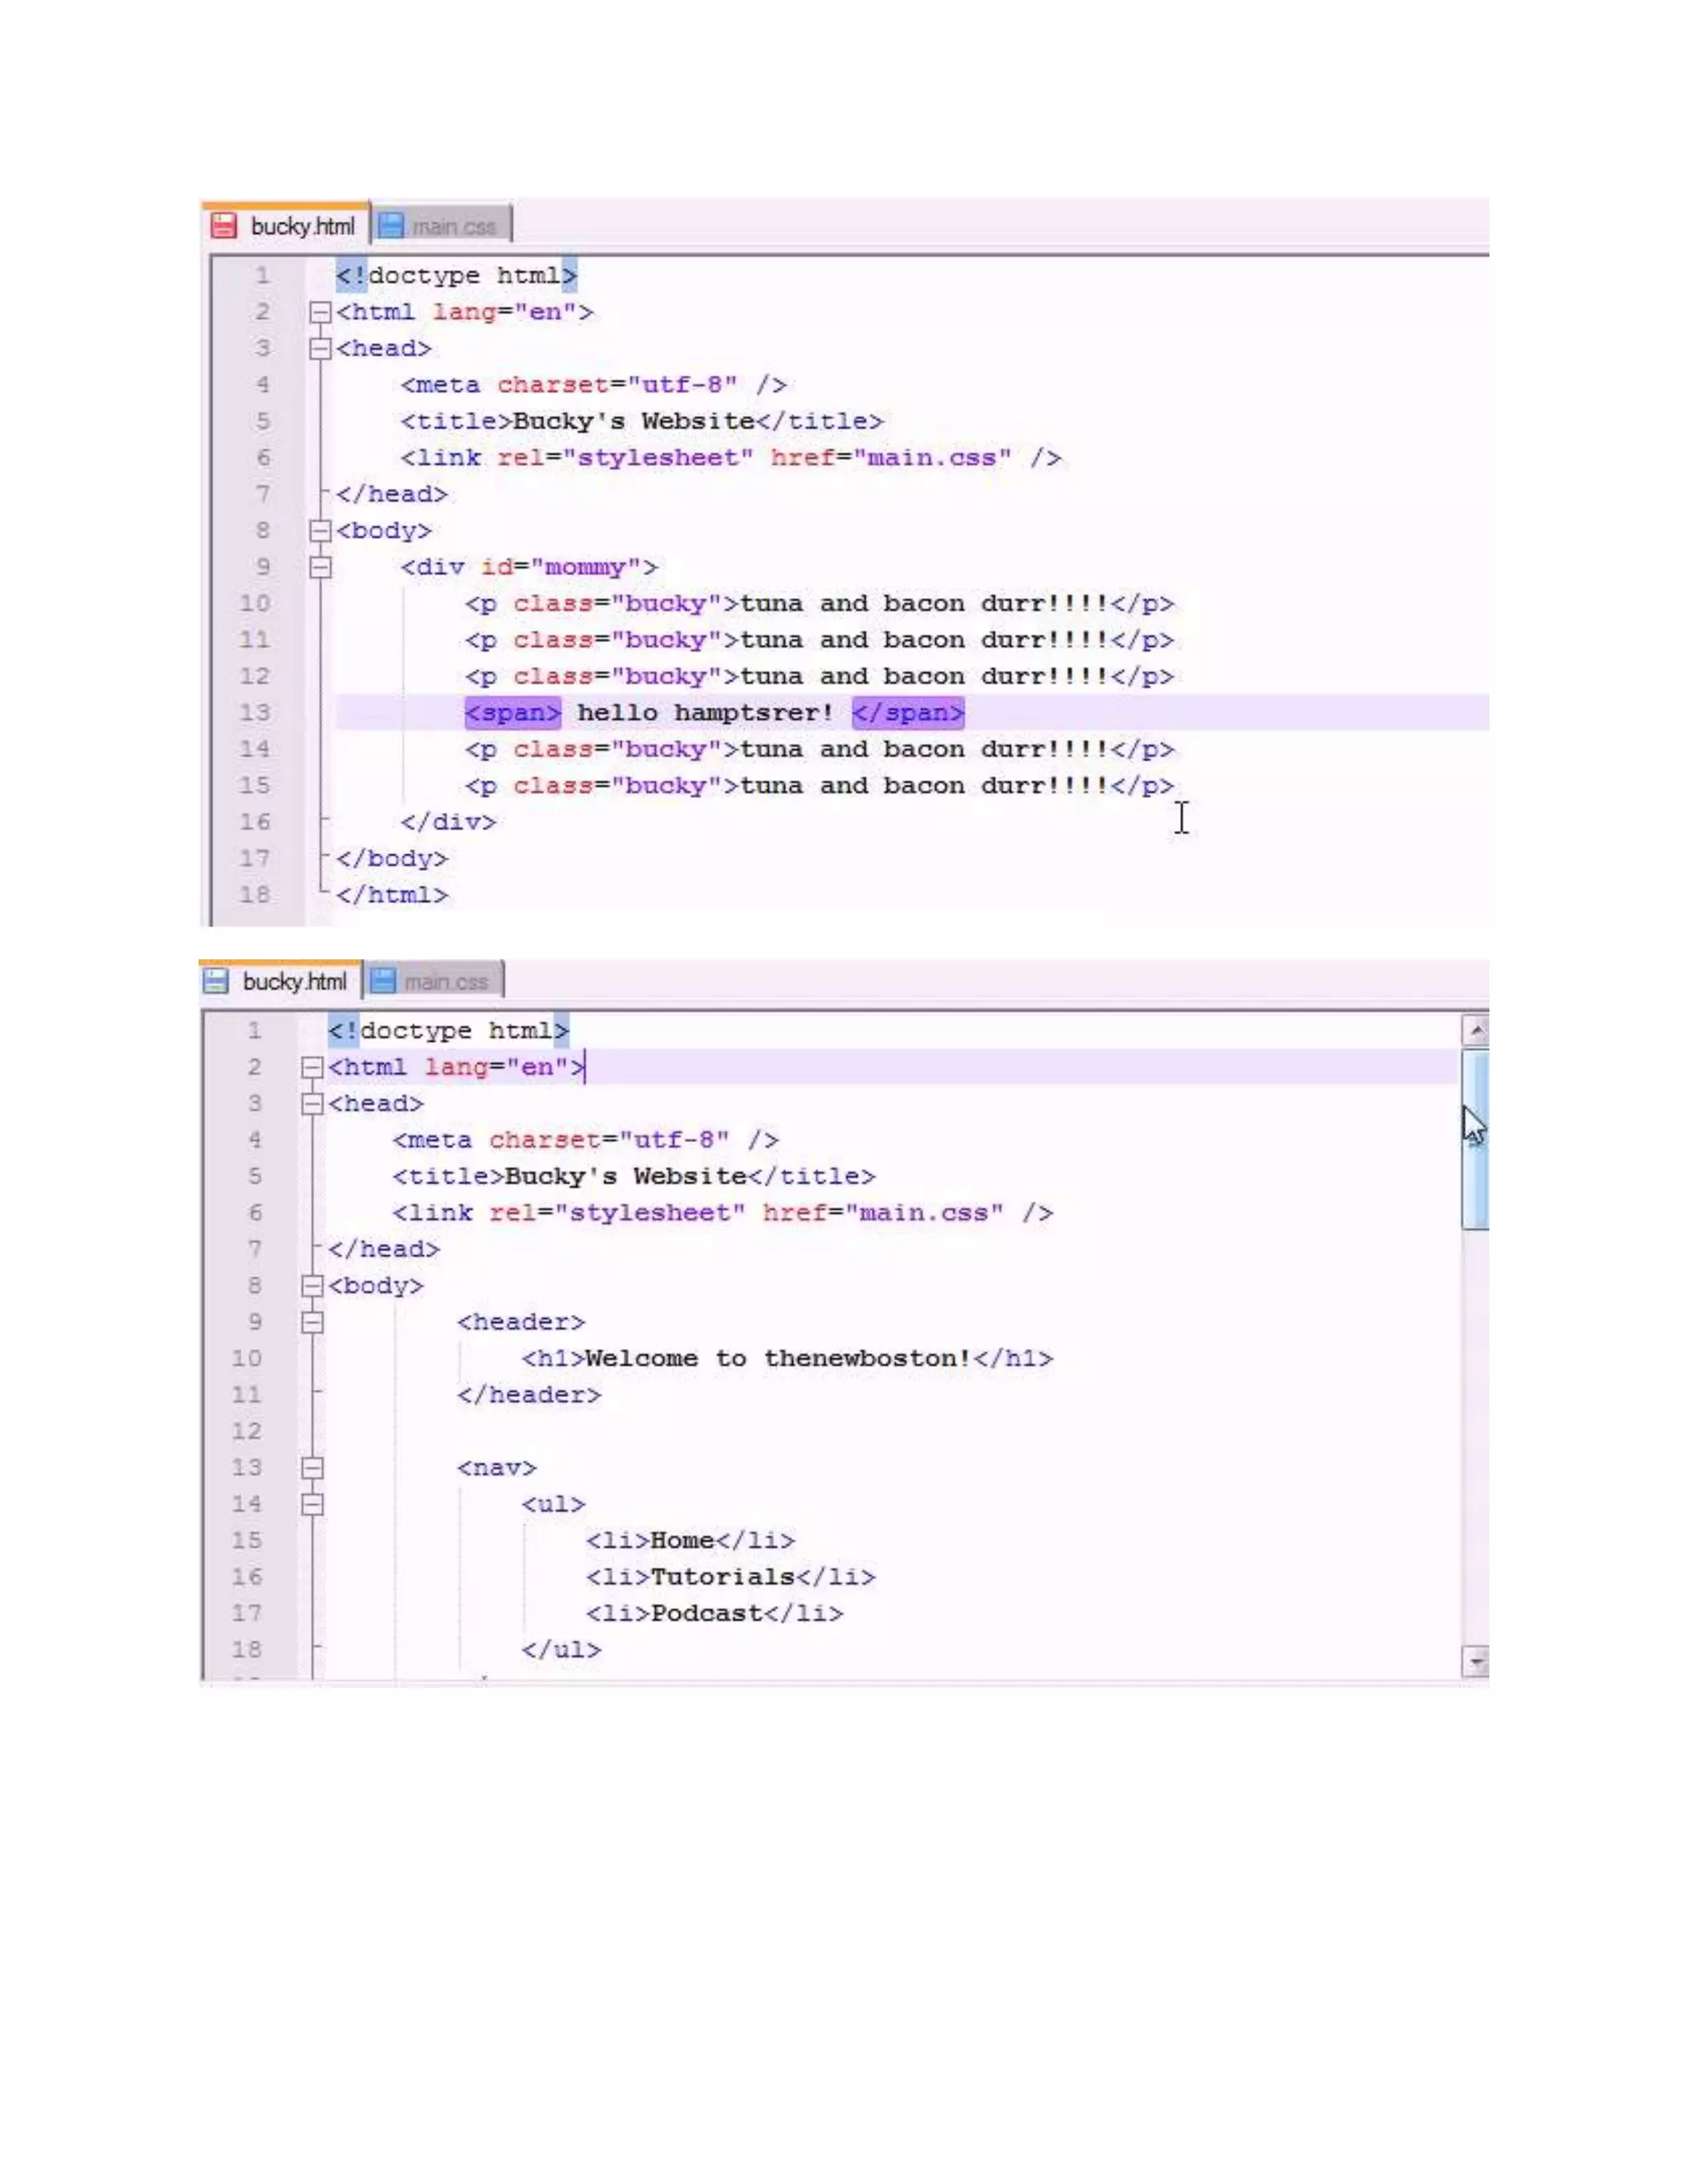Open the main.css tab in the lower editor
1688x2184 pixels.
click(434, 982)
